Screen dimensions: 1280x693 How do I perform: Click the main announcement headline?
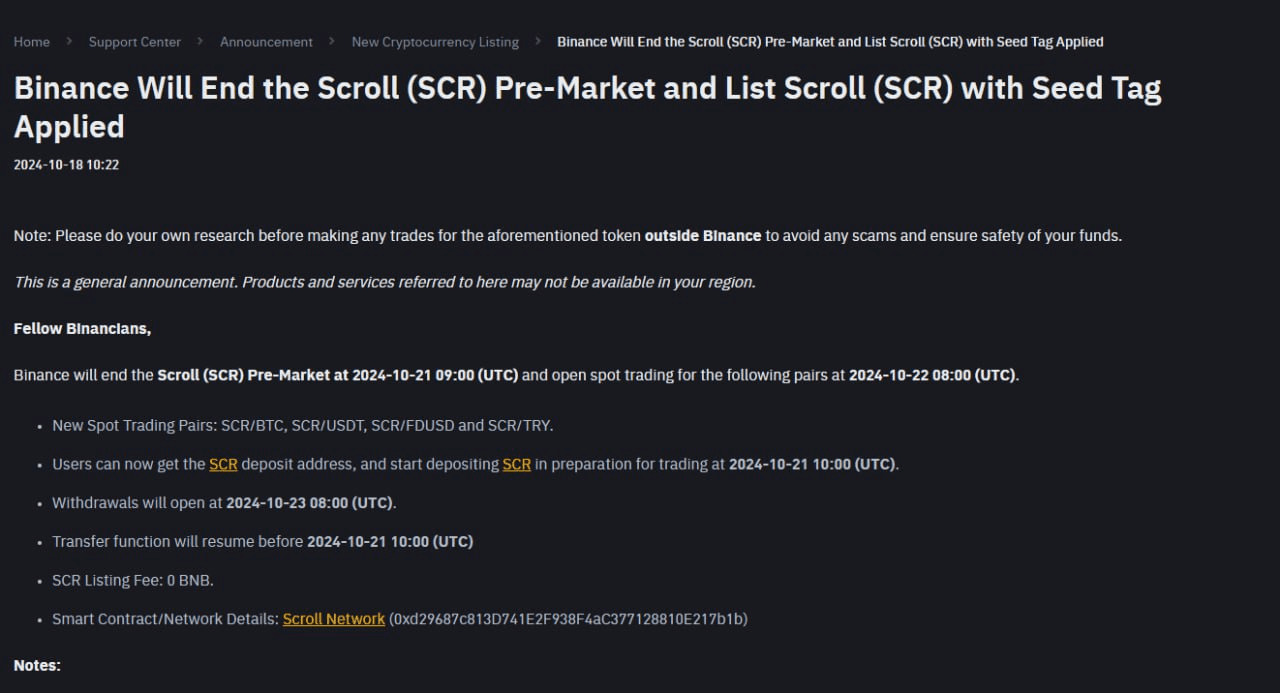click(x=587, y=107)
